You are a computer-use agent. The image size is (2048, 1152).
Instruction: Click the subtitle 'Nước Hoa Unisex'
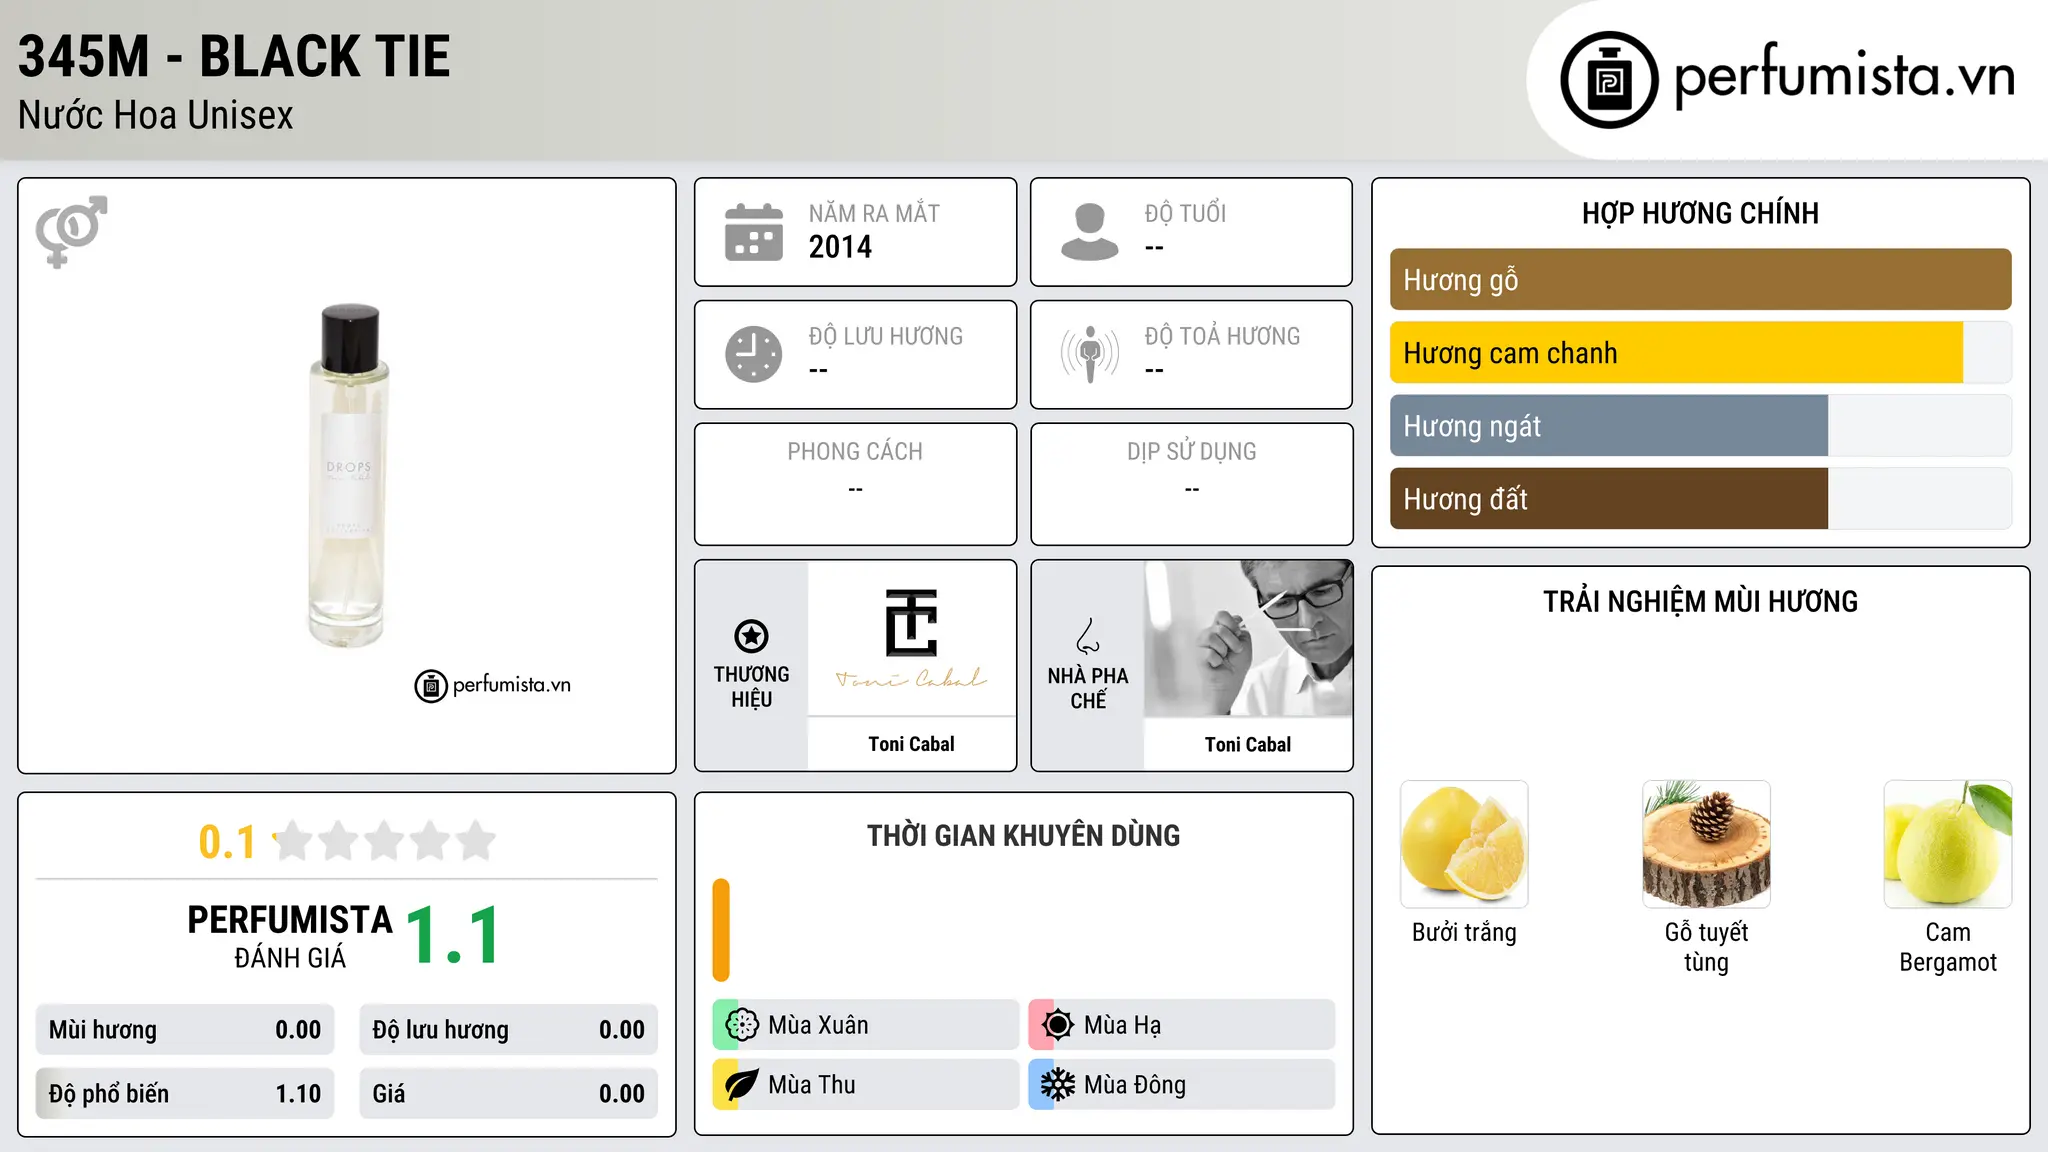point(156,116)
